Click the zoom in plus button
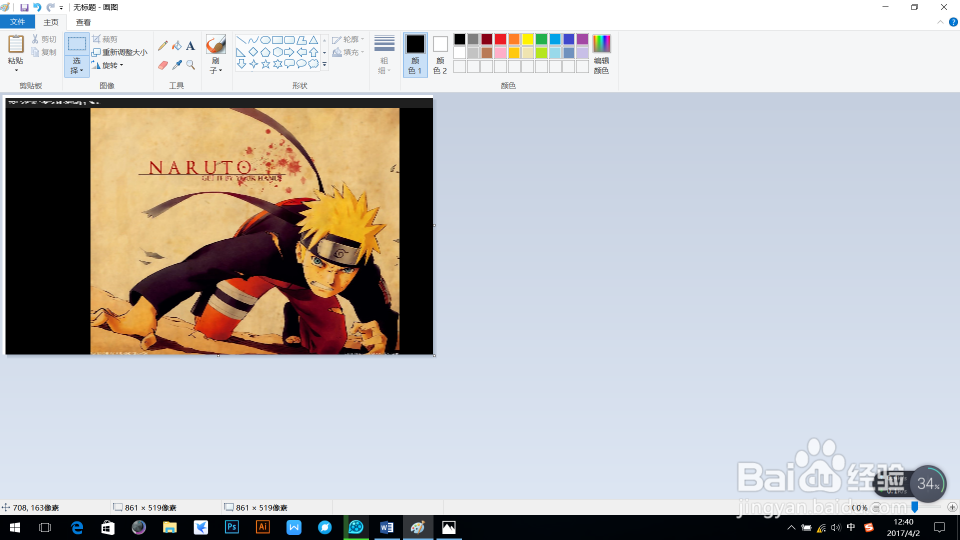 click(x=951, y=508)
